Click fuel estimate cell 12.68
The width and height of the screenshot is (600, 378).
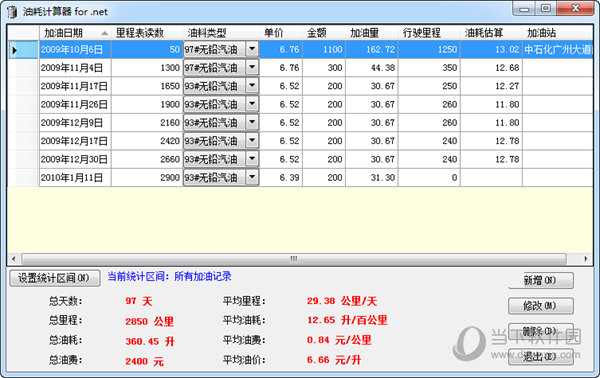click(491, 68)
